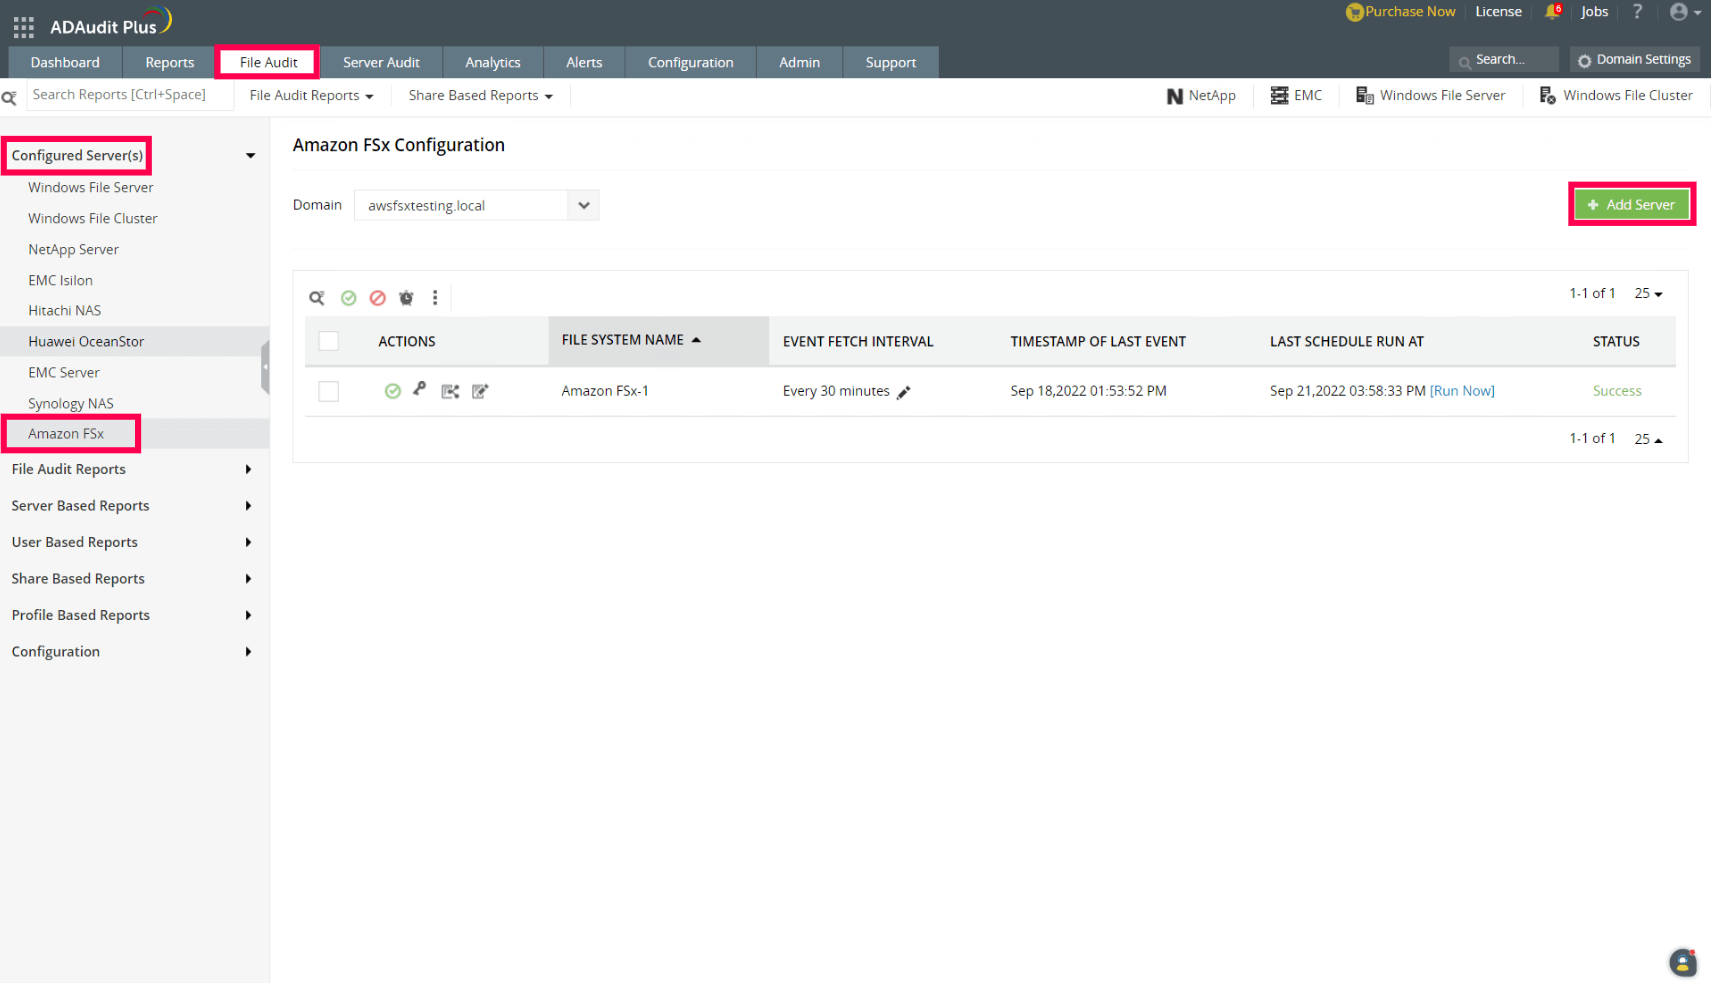Viewport: 1711px width, 983px height.
Task: Open the Domain dropdown for awsfsxtesting.local
Action: [x=583, y=205]
